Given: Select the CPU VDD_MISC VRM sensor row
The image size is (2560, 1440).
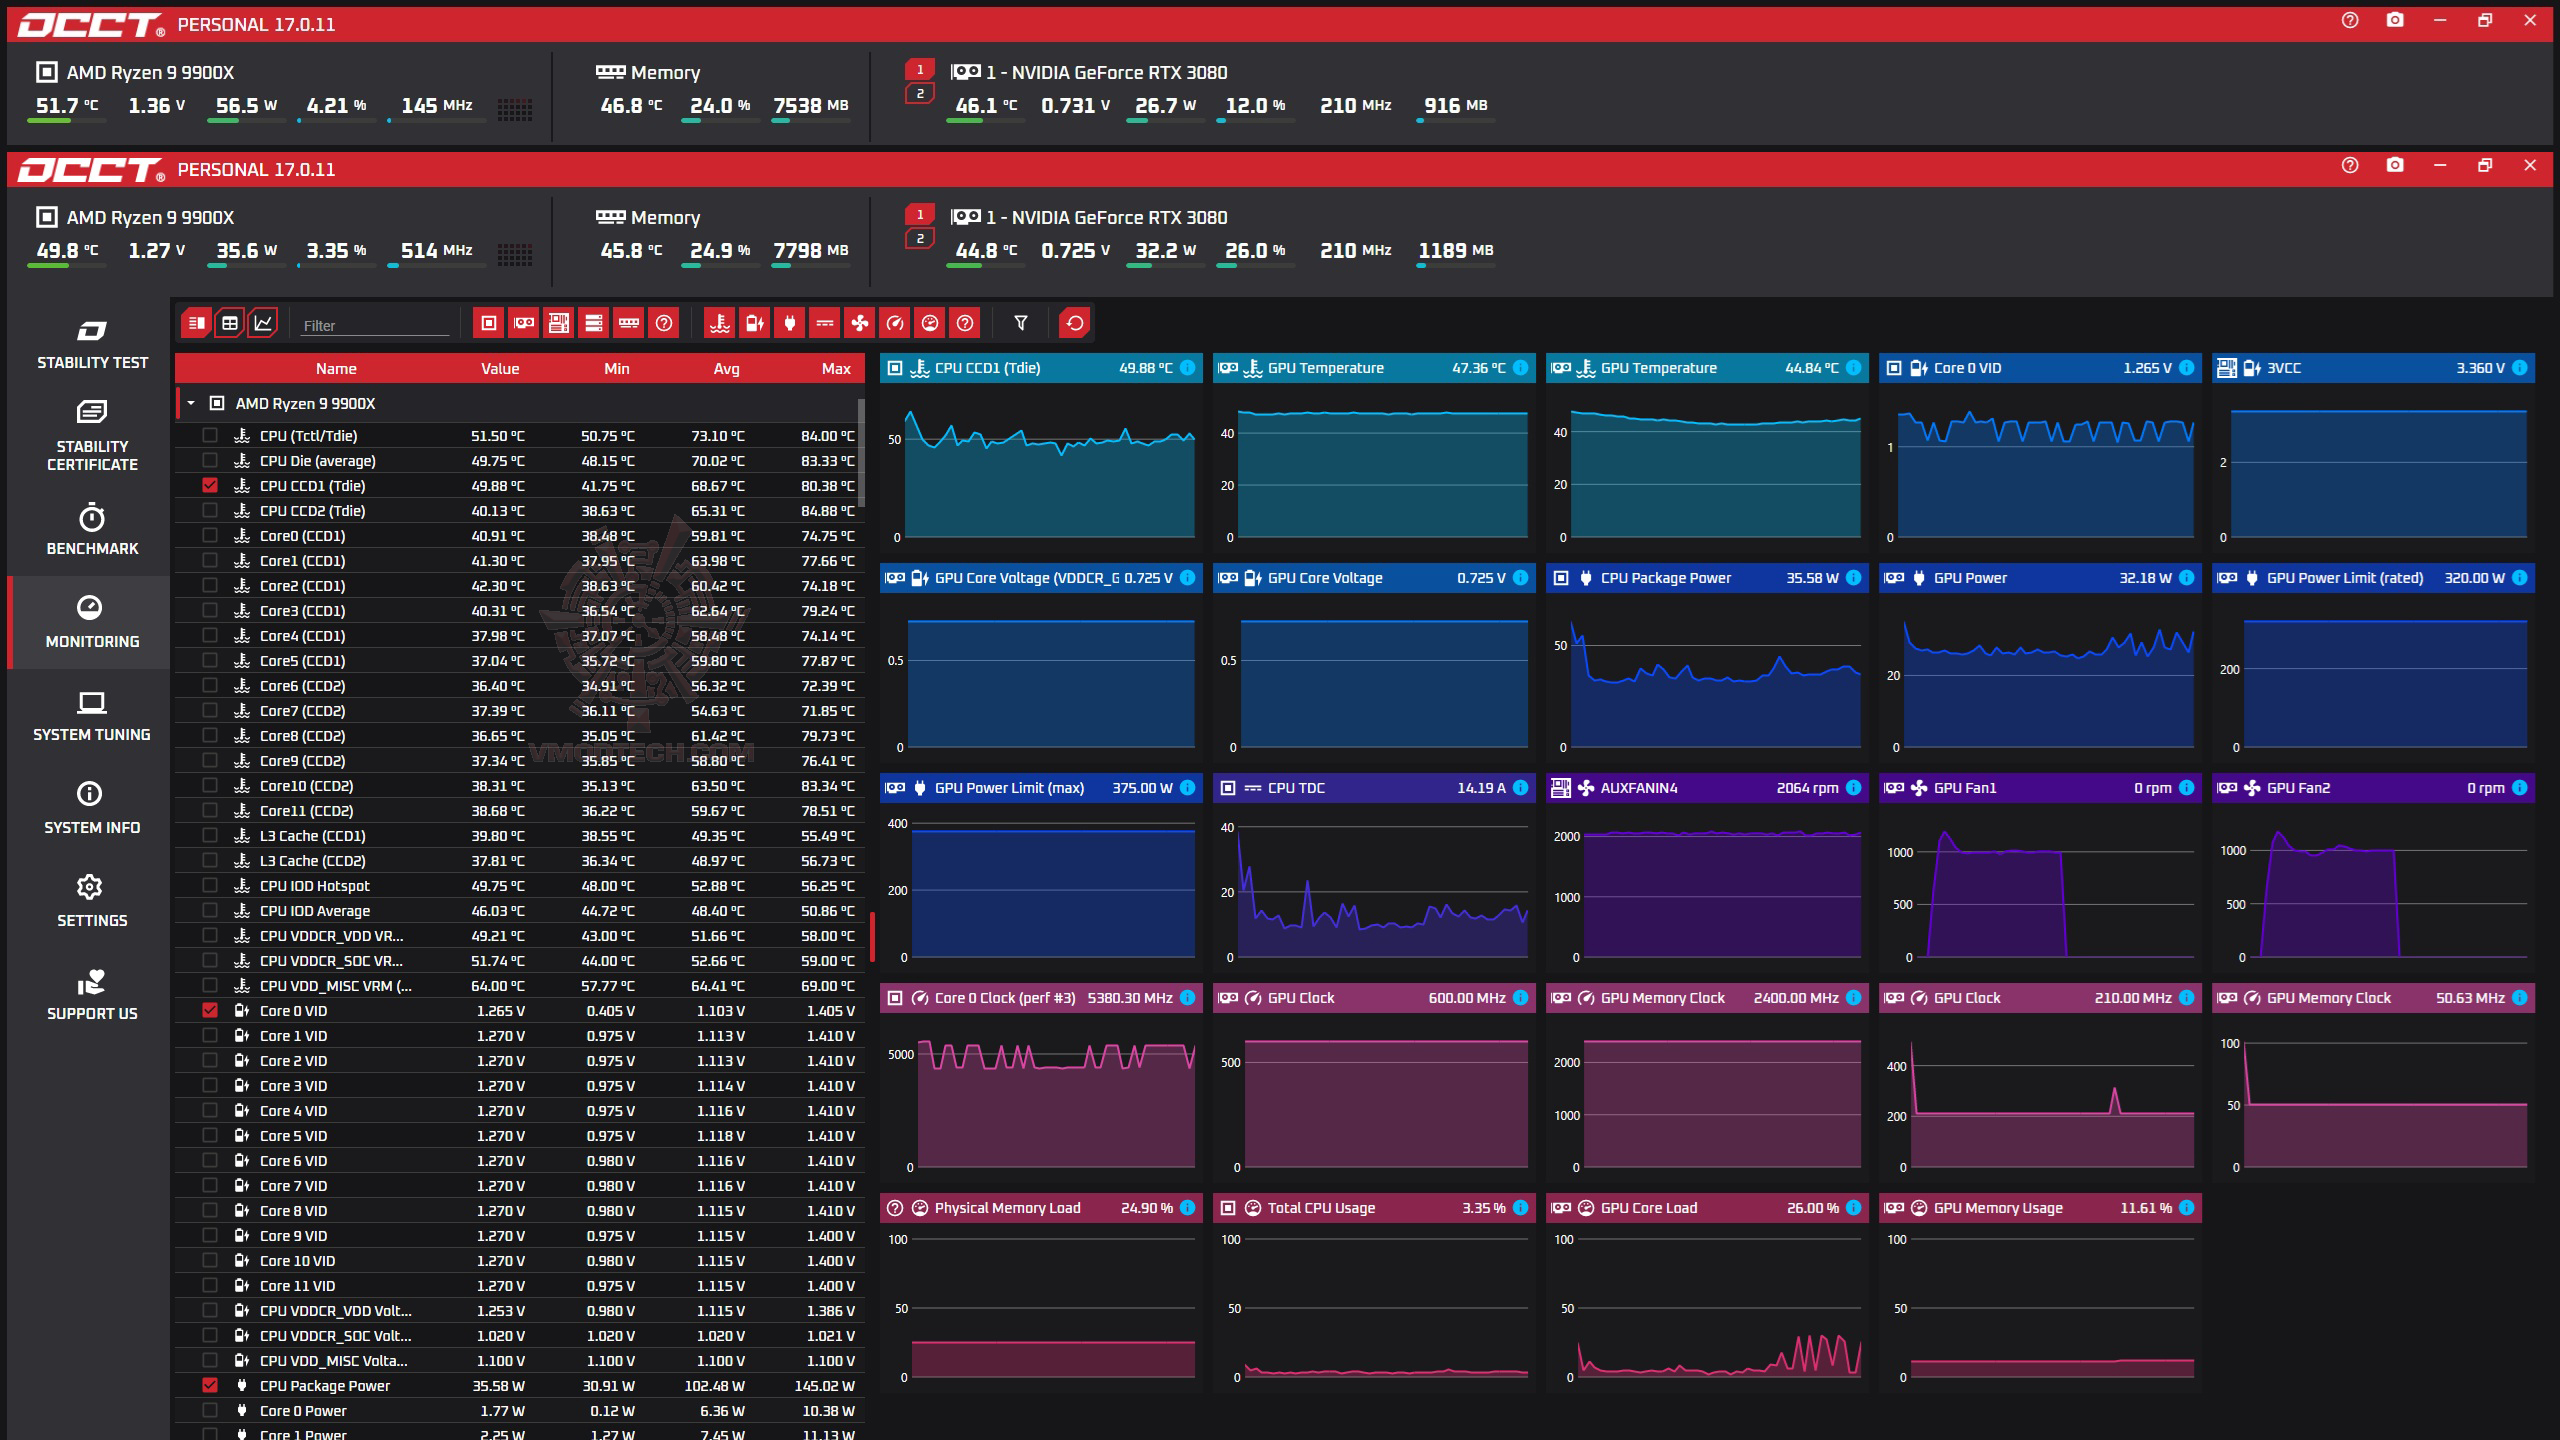Looking at the screenshot, I should click(x=520, y=986).
